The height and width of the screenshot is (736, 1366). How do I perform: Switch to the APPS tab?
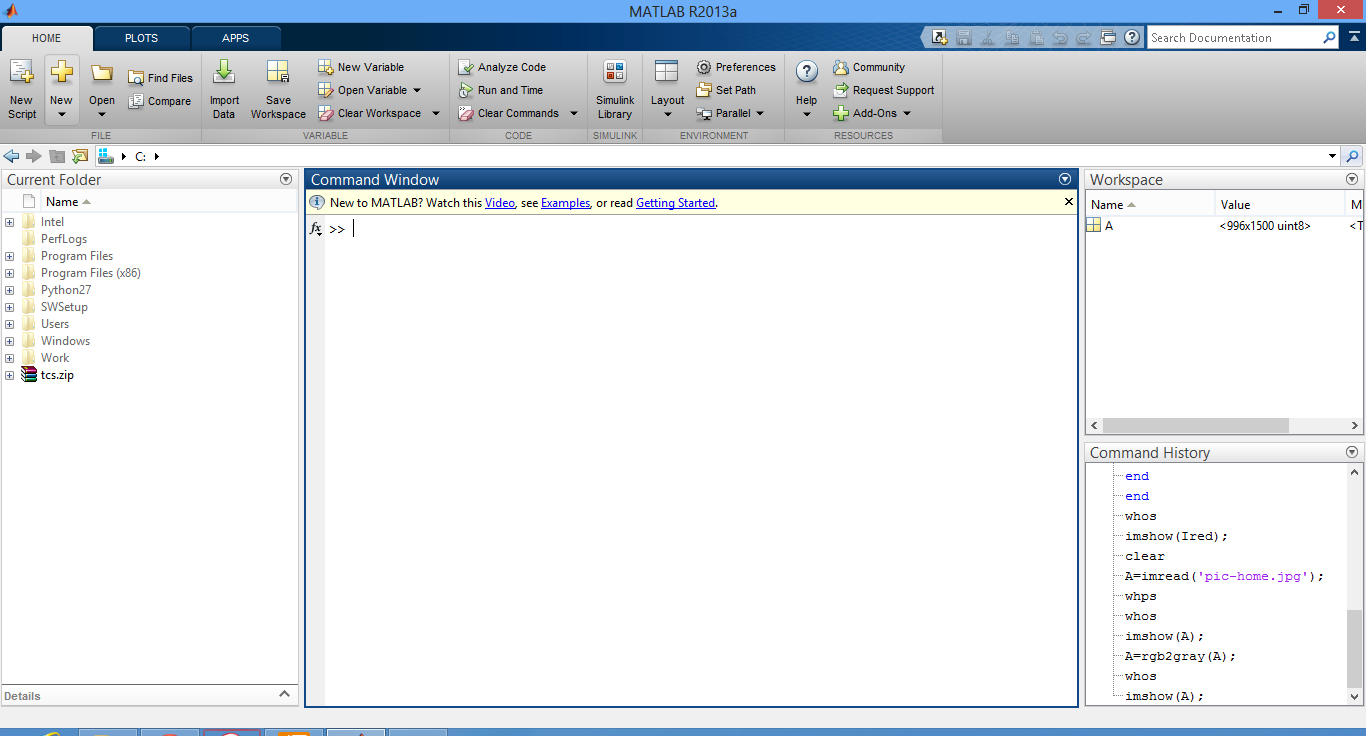[x=236, y=38]
